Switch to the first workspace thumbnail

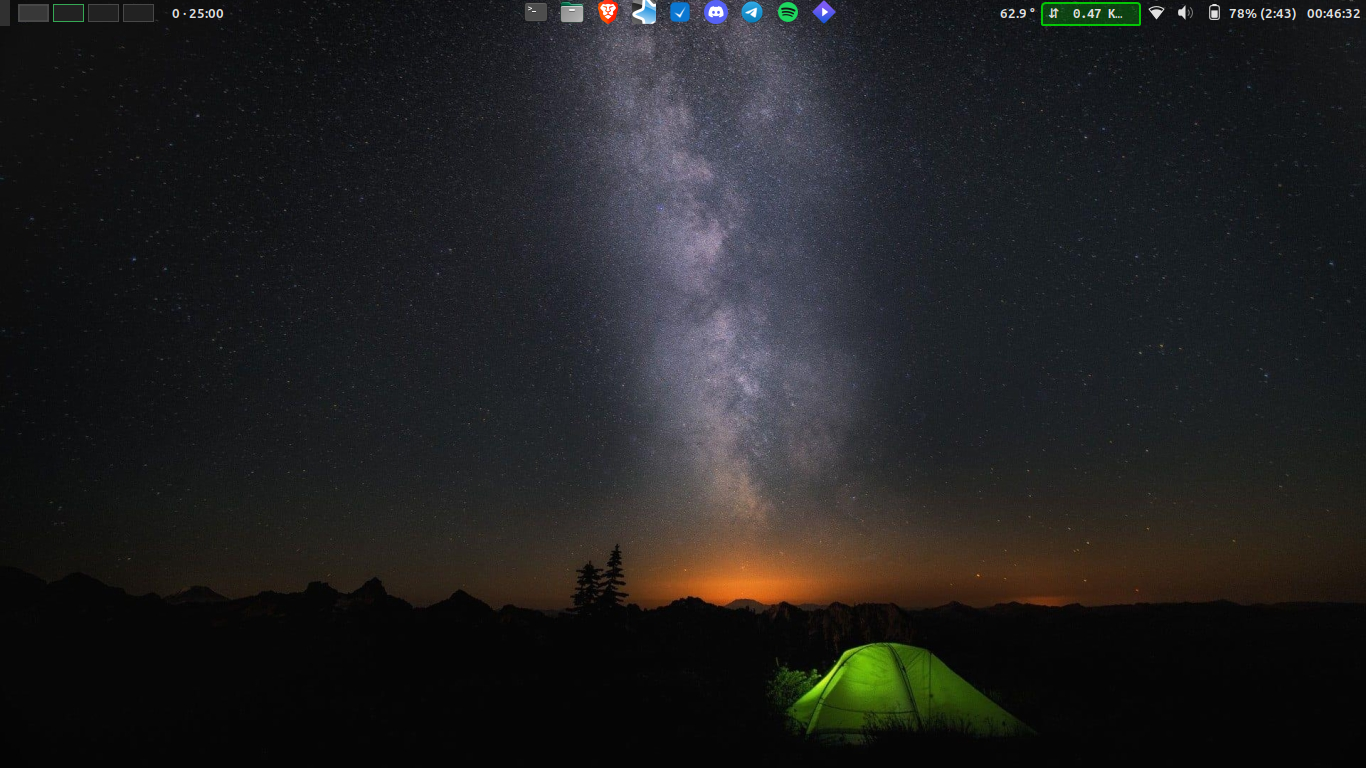pos(33,13)
